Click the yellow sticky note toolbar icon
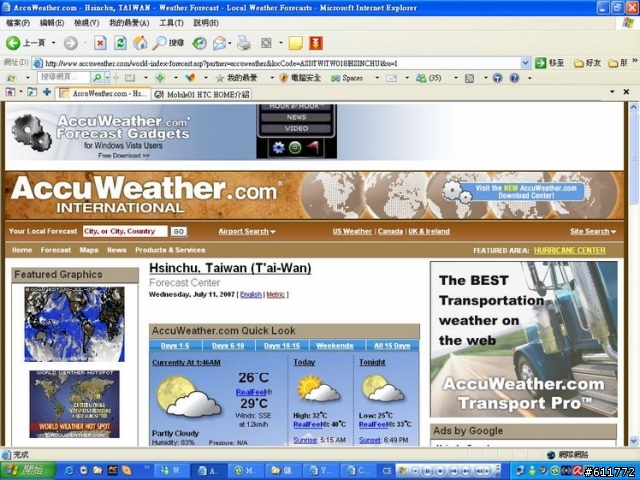Screen dimensions: 640x480 click(295, 43)
